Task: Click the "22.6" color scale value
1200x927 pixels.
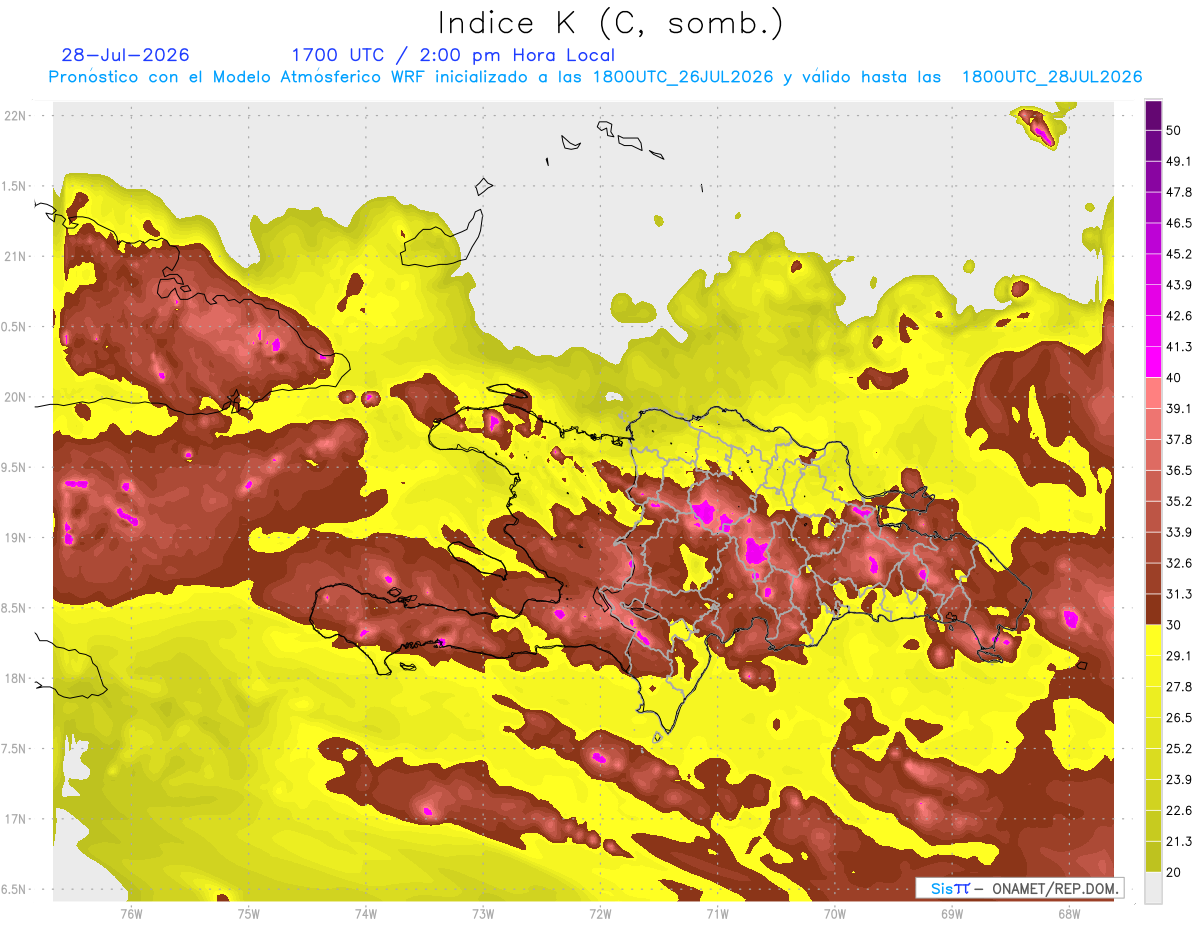Action: coord(1179,811)
